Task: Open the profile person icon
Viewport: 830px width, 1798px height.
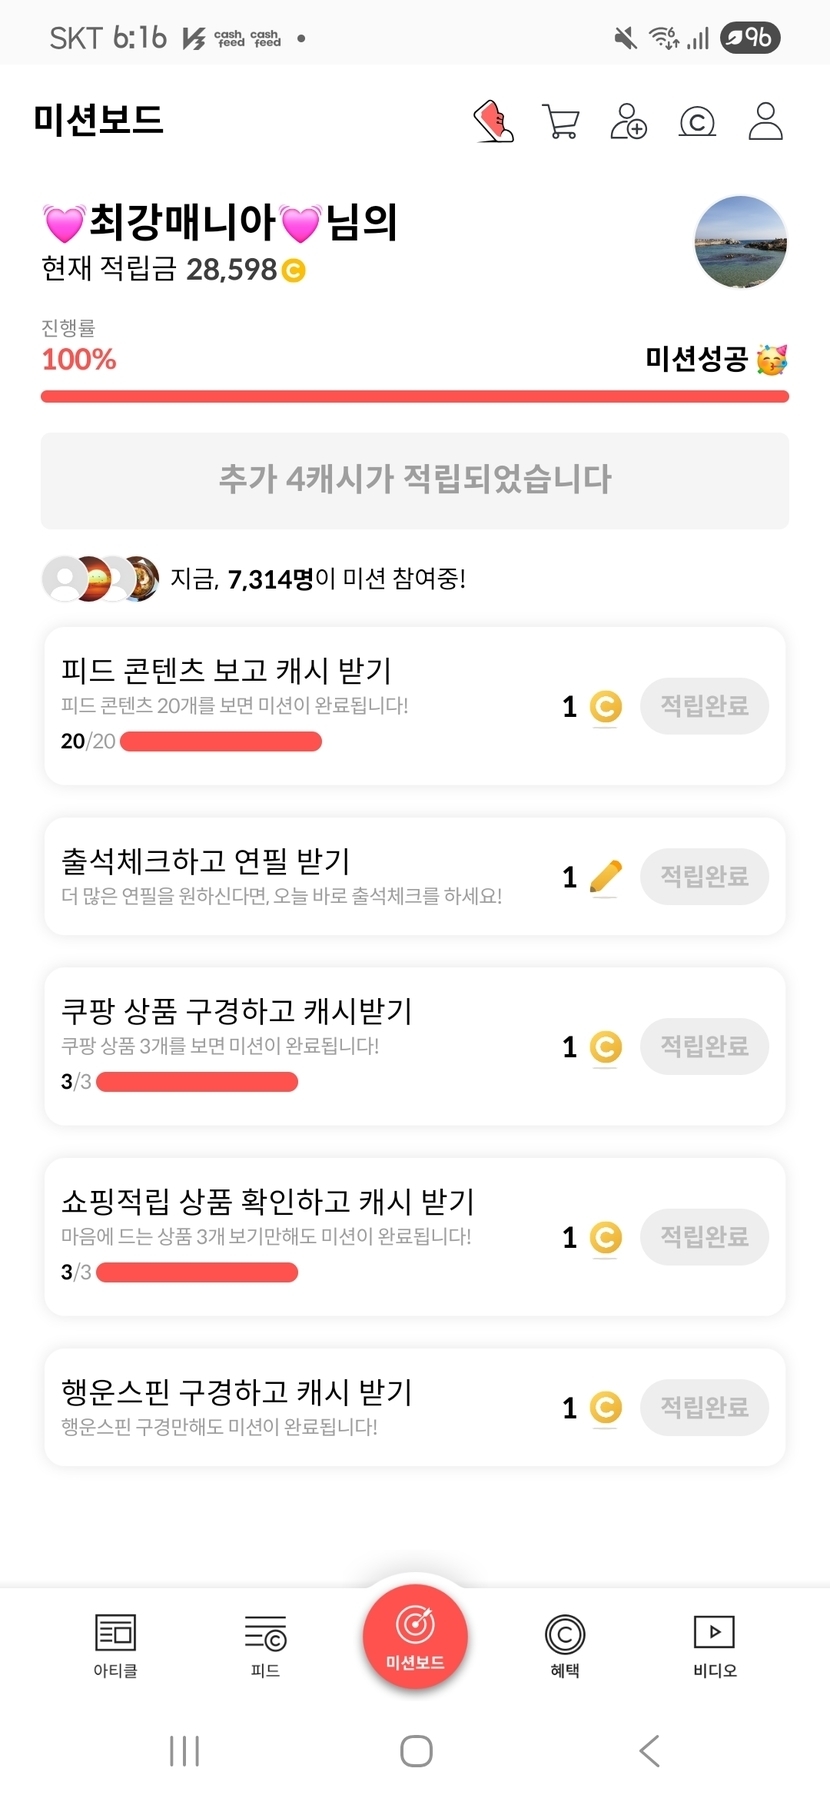Action: click(765, 121)
